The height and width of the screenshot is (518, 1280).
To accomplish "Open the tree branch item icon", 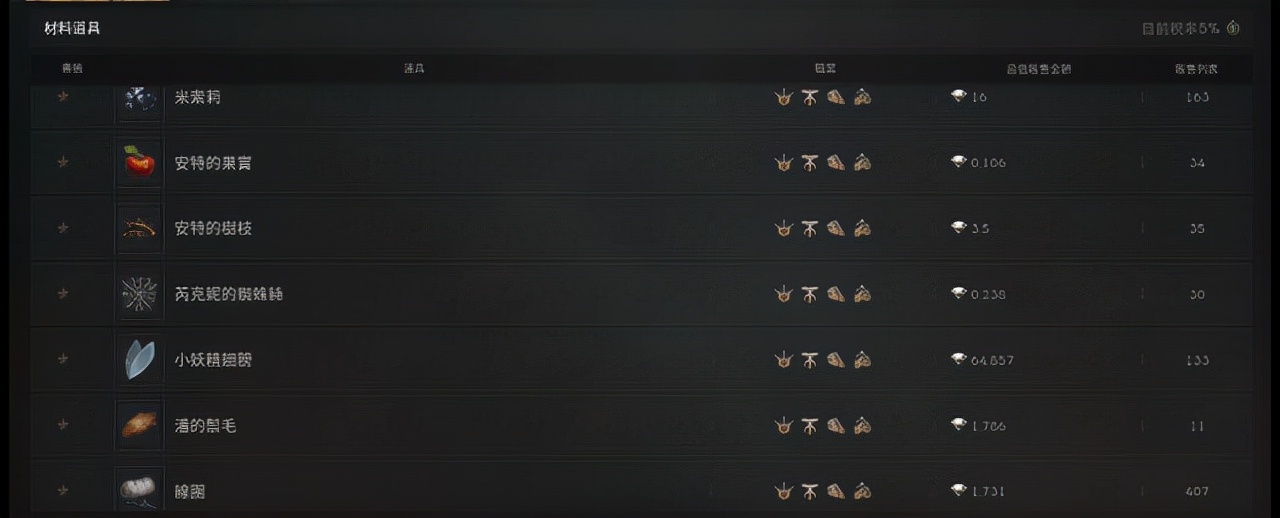I will click(139, 228).
